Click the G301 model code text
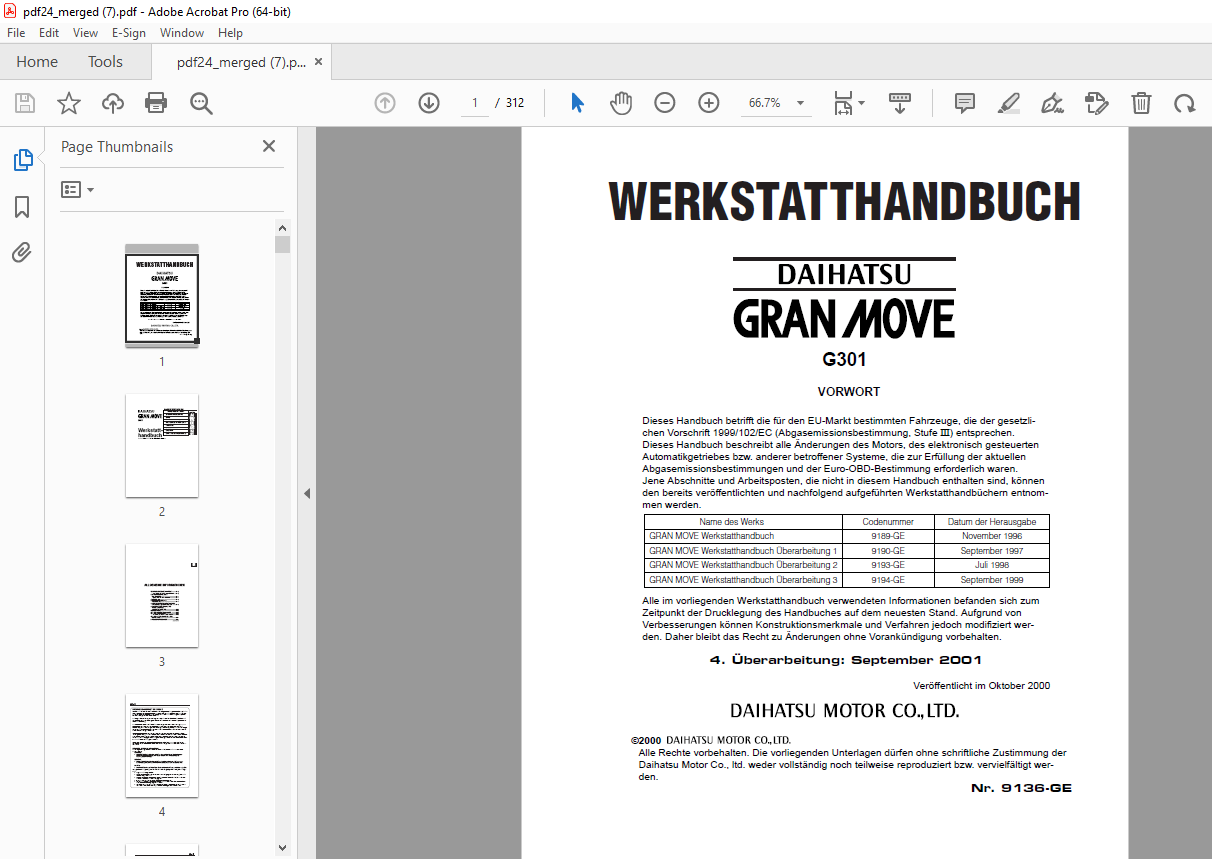 click(x=845, y=360)
